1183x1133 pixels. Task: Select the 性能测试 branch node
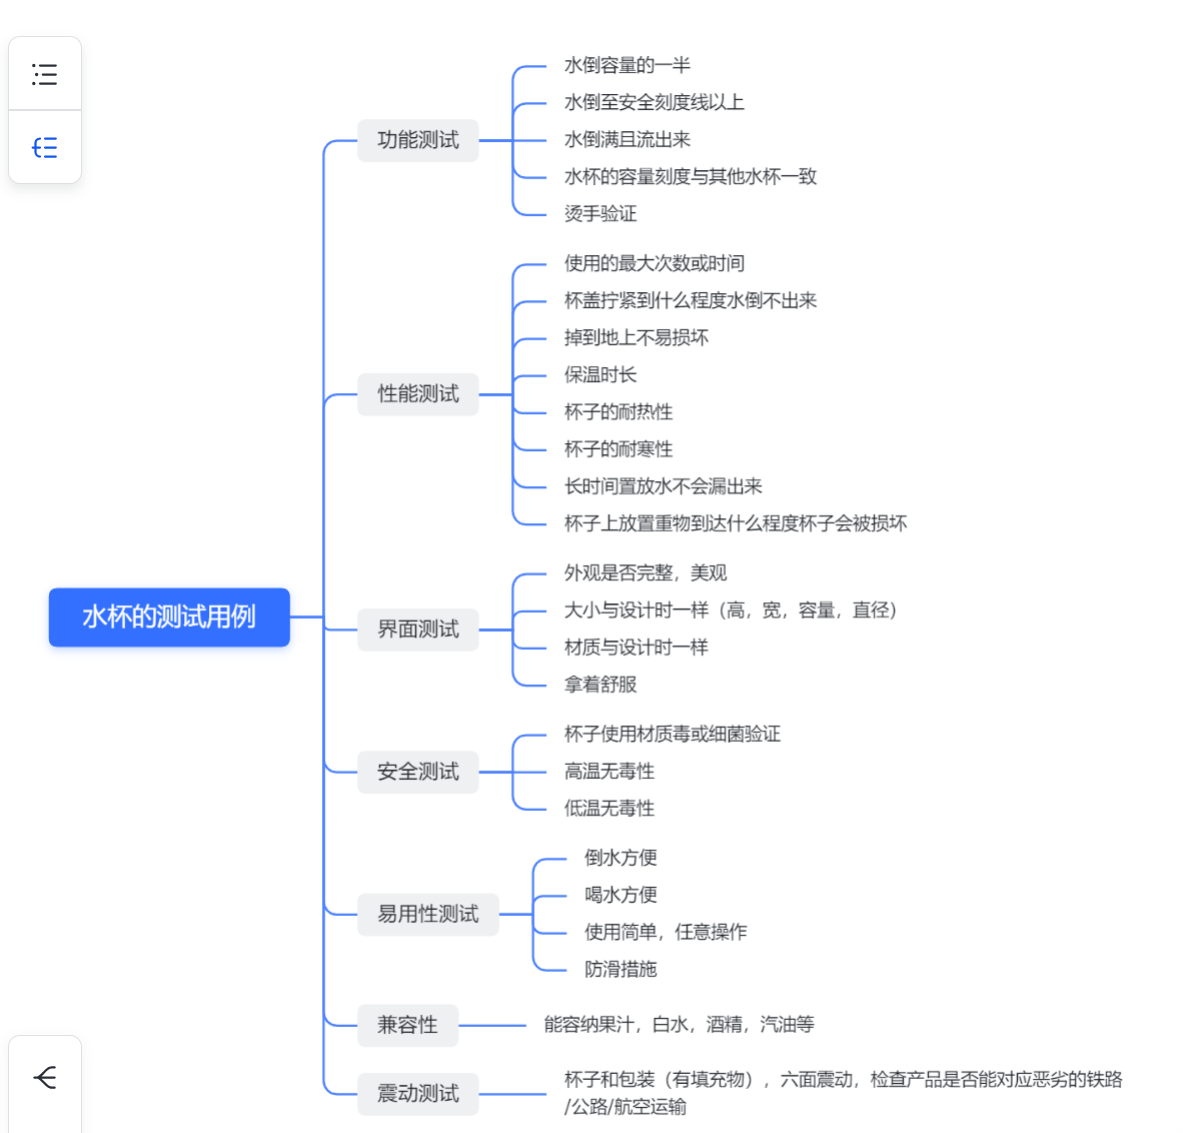point(418,394)
